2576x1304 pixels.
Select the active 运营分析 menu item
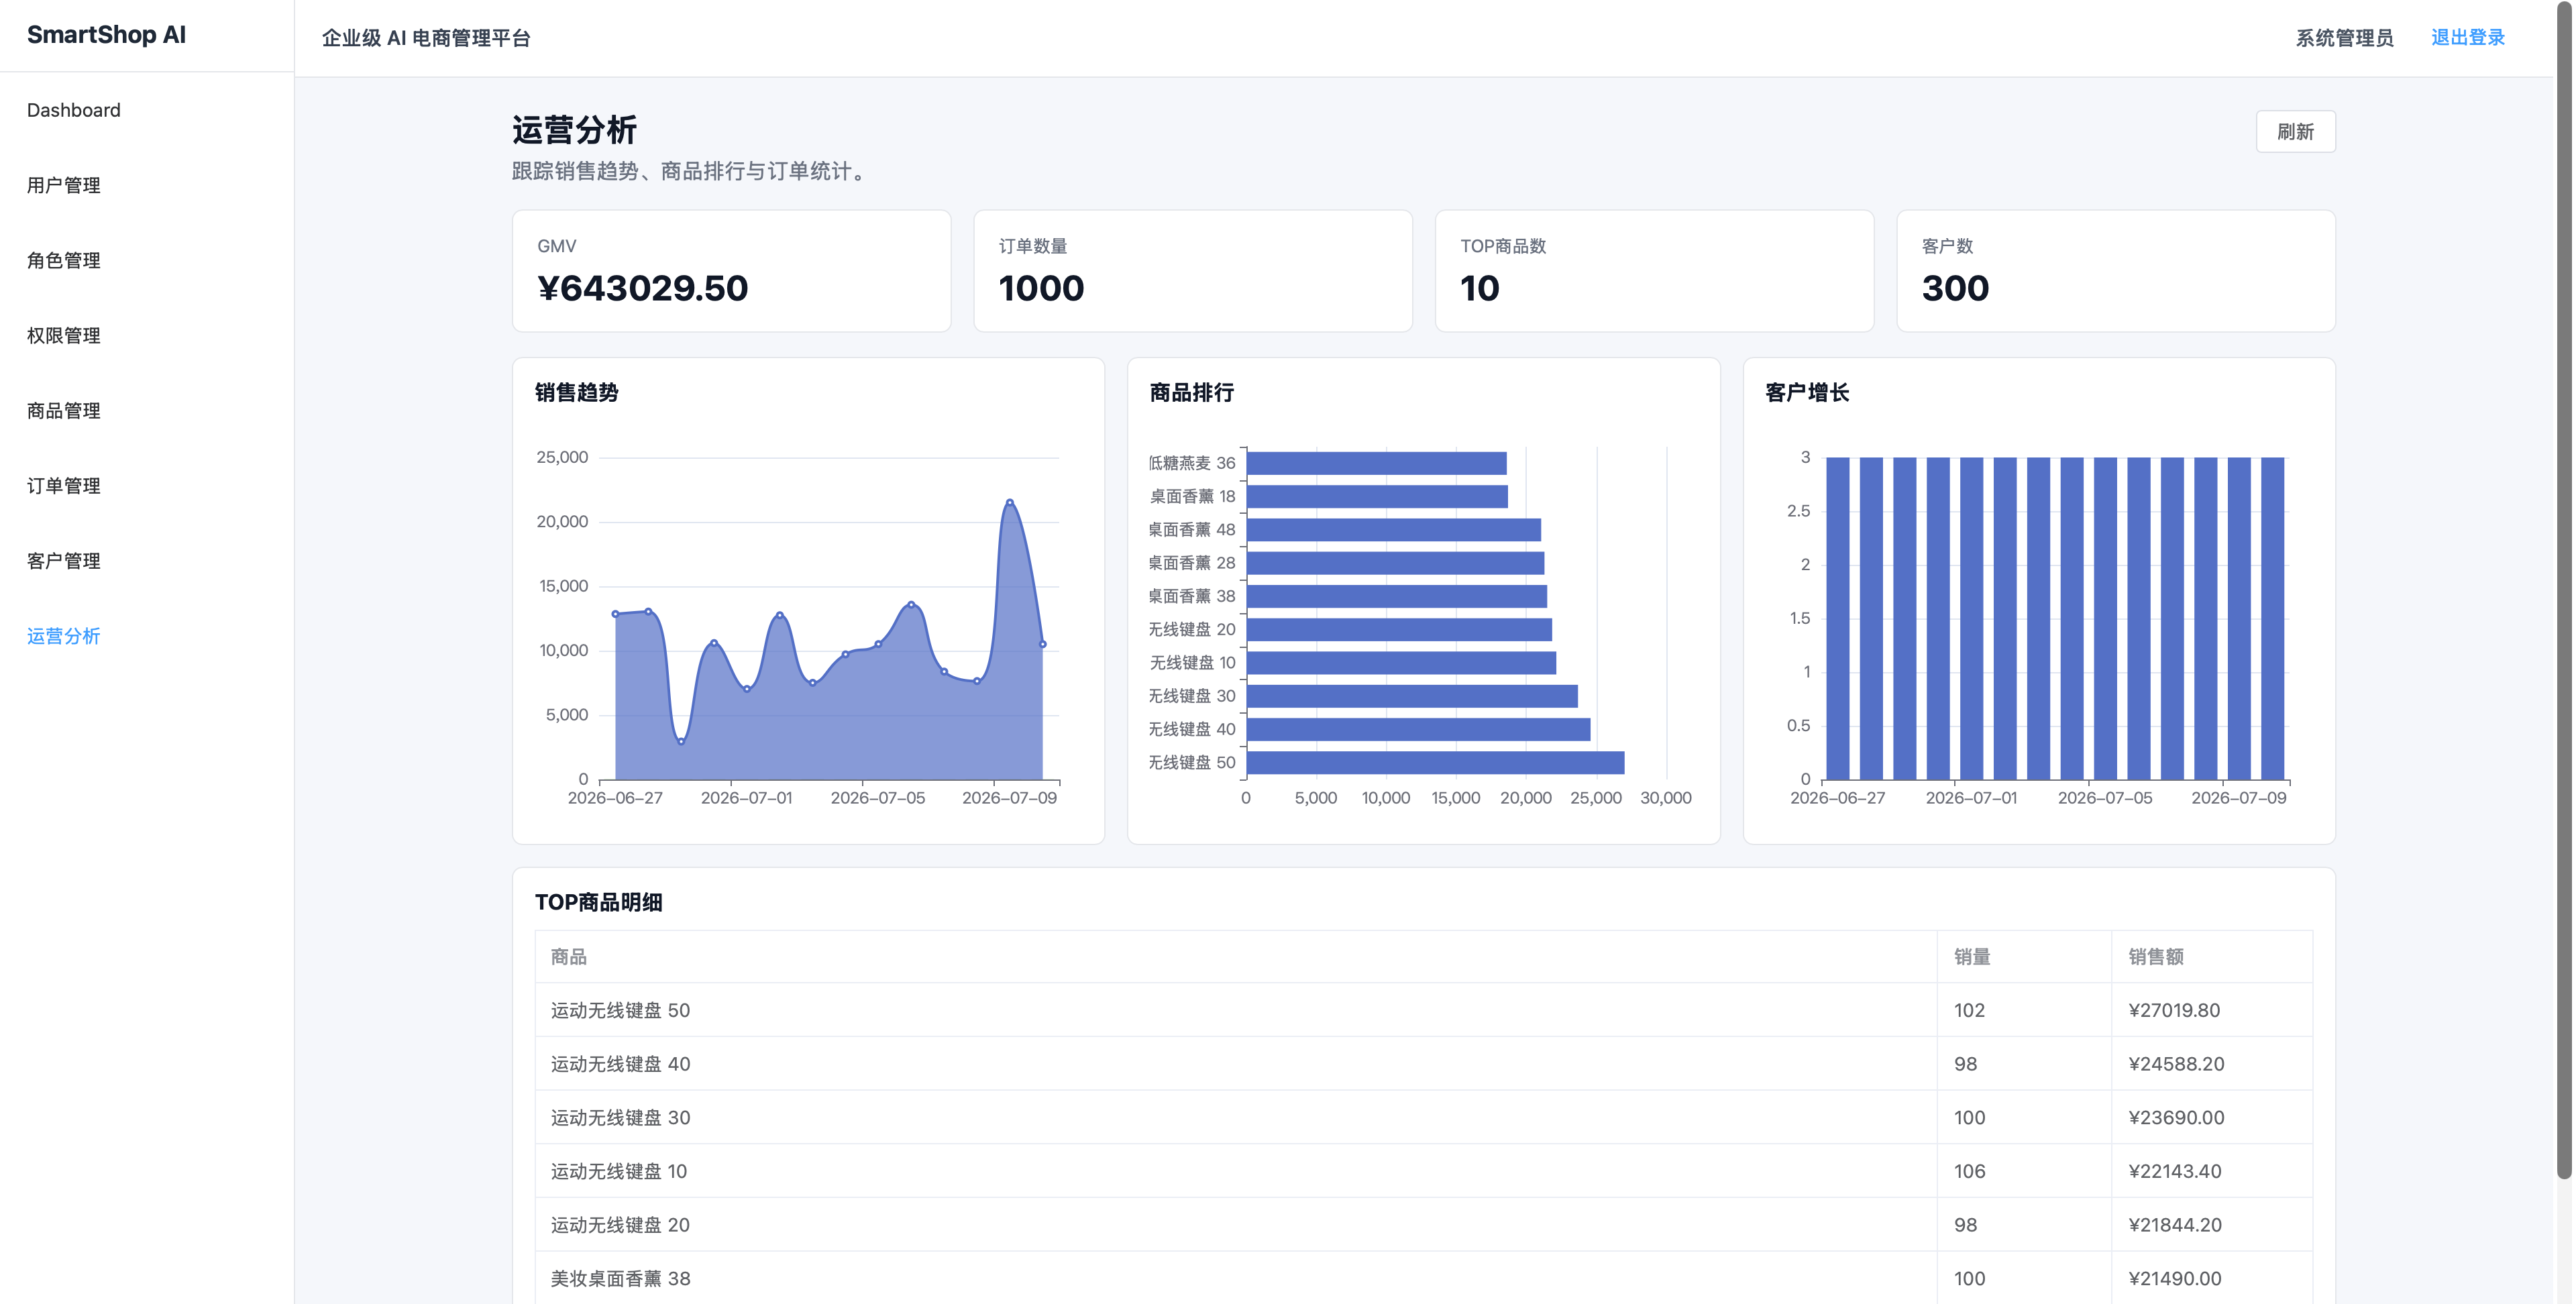(63, 635)
